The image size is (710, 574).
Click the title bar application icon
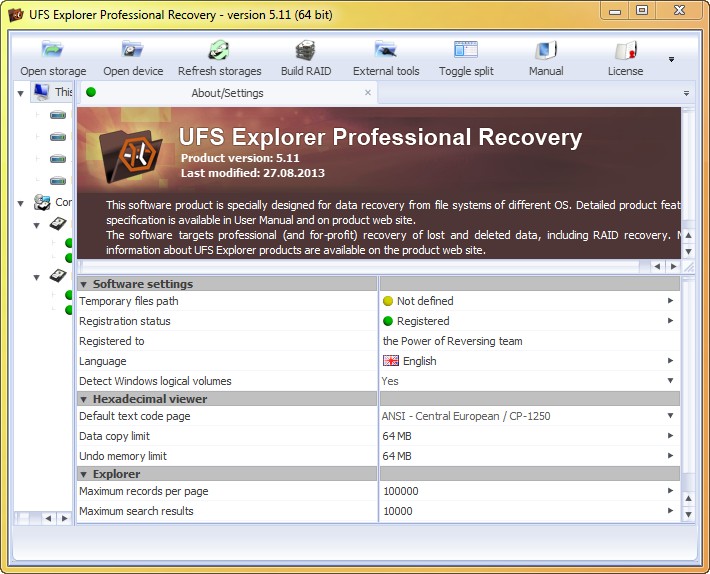pos(16,14)
